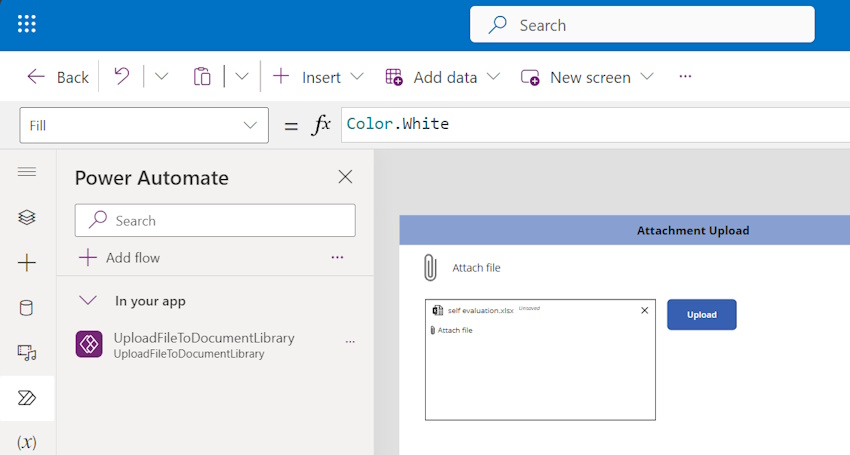The width and height of the screenshot is (850, 455).
Task: Collapse the In your app section
Action: 88,300
